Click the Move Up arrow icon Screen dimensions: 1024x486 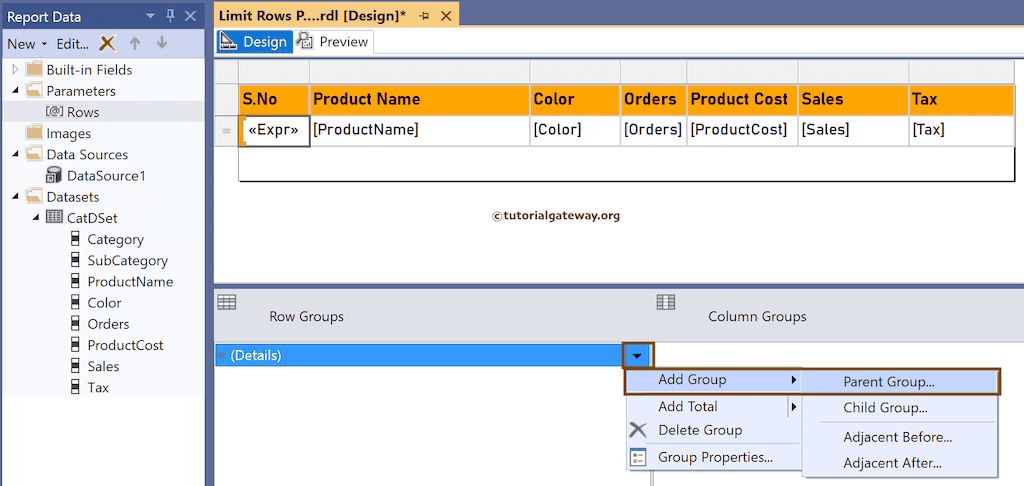click(x=135, y=43)
